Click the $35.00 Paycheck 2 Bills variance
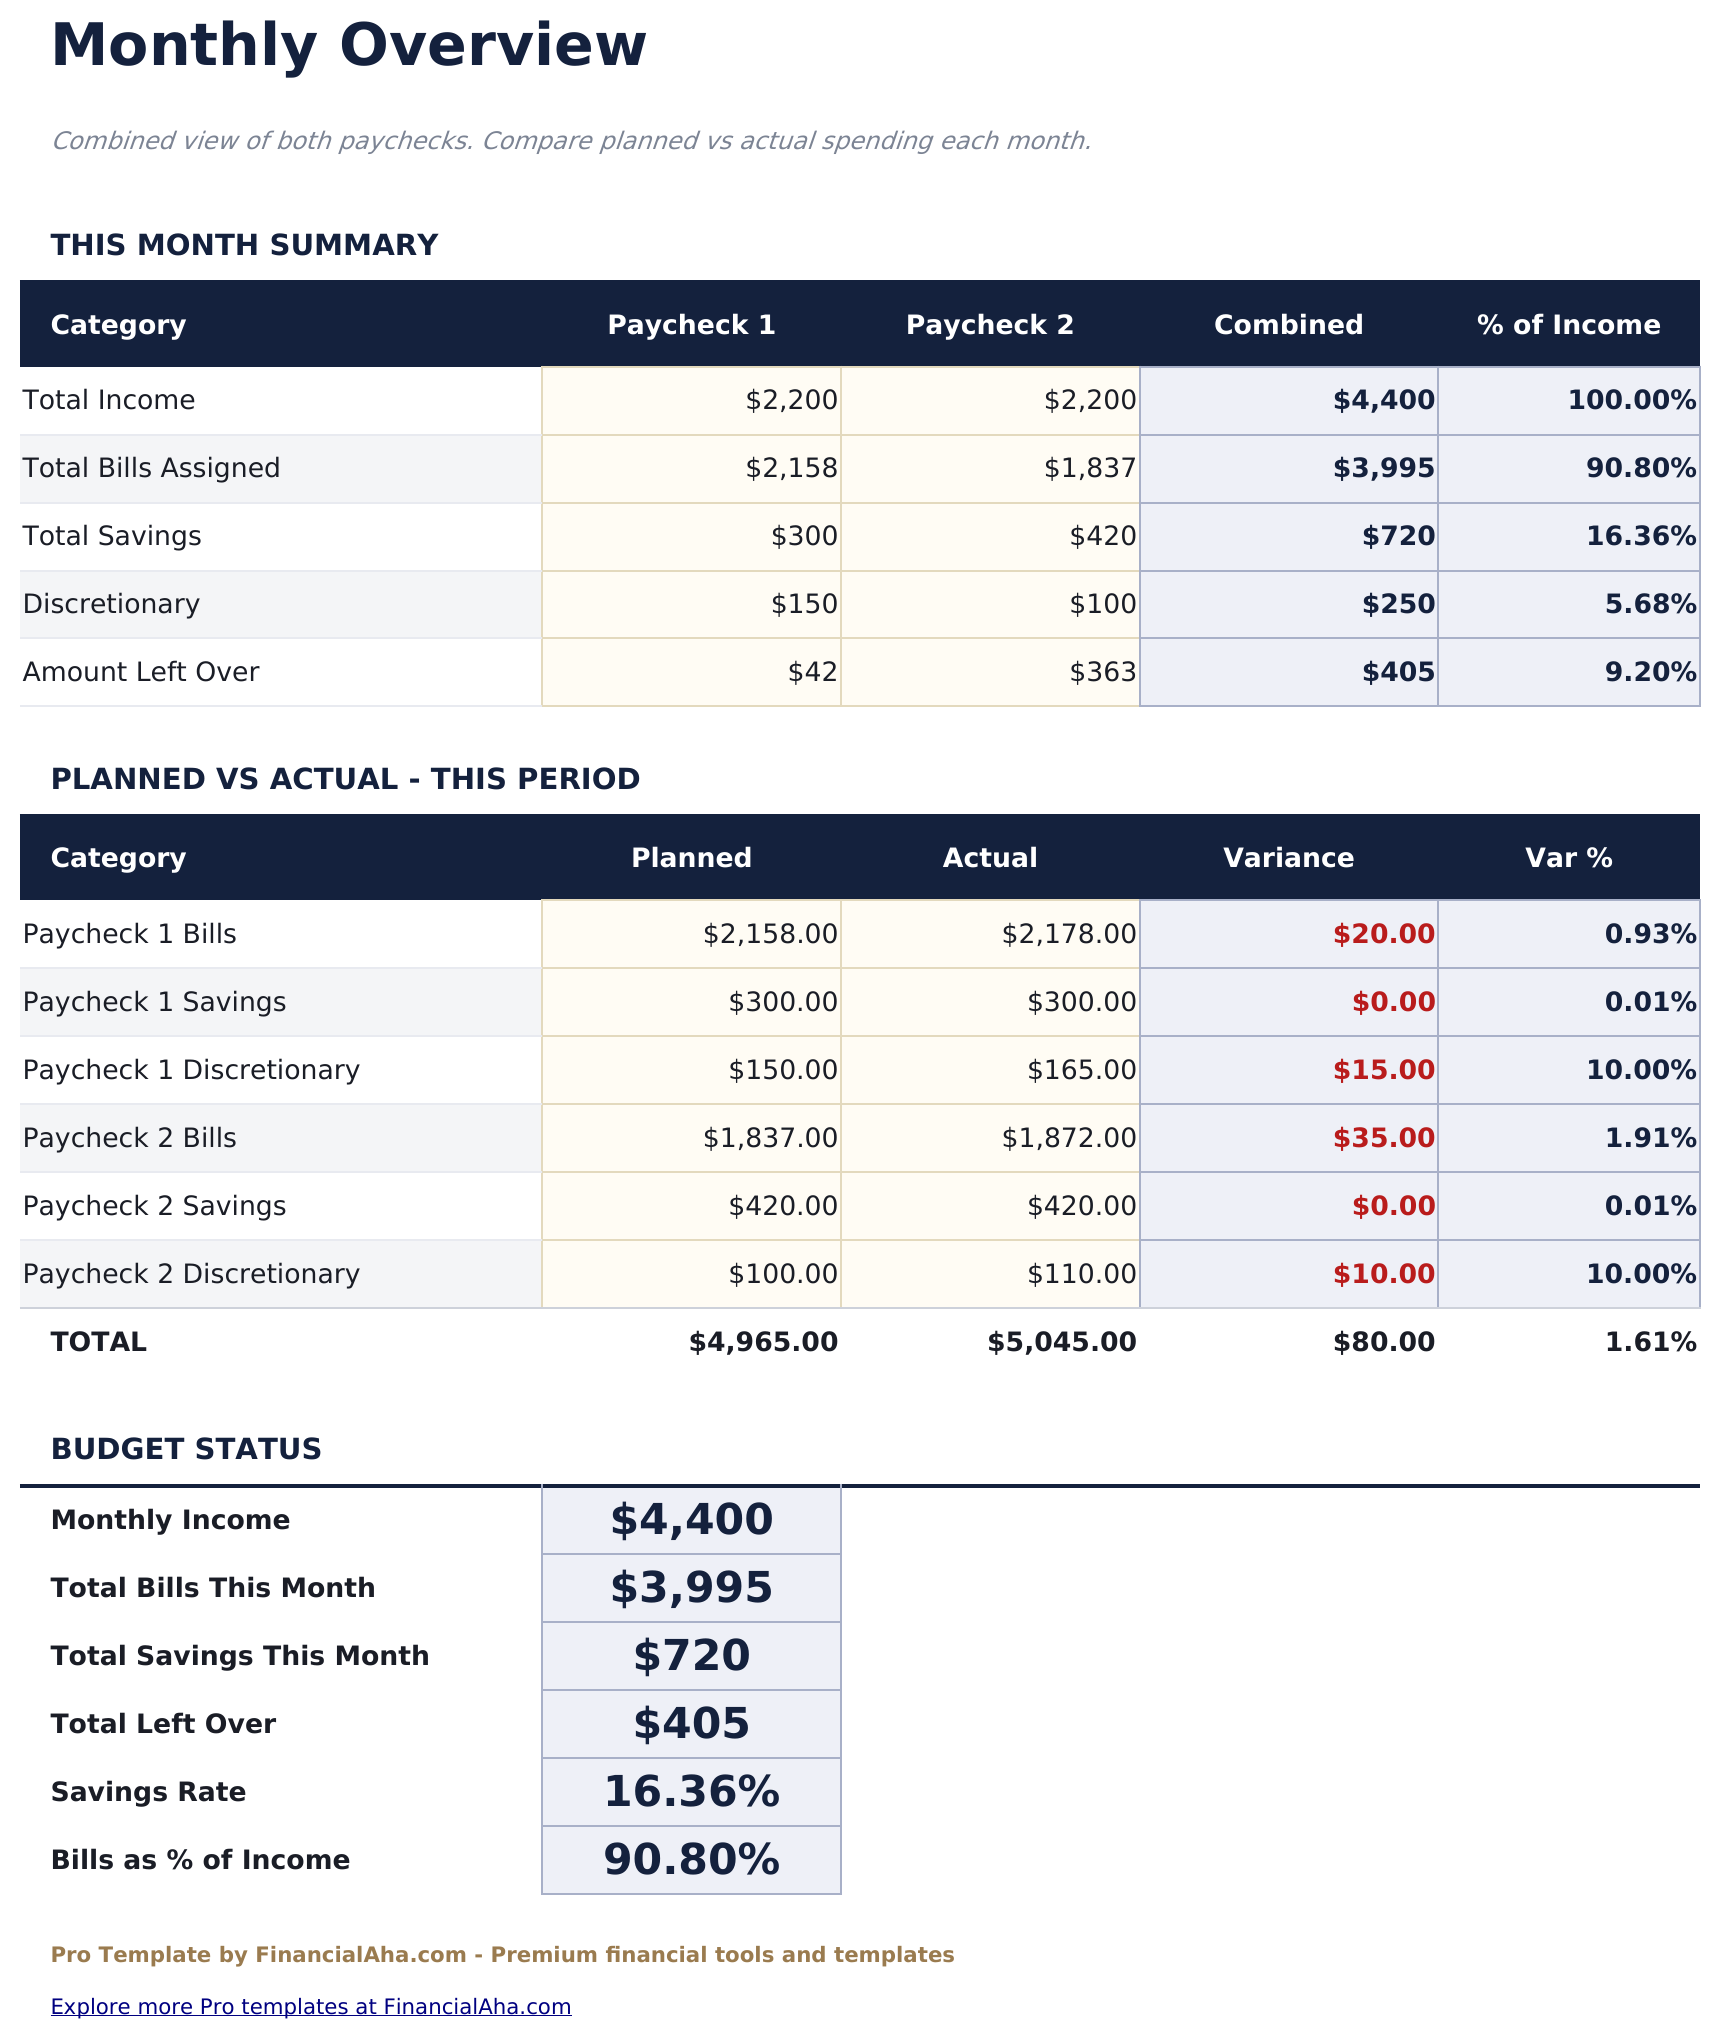The width and height of the screenshot is (1721, 2039). (1387, 1137)
